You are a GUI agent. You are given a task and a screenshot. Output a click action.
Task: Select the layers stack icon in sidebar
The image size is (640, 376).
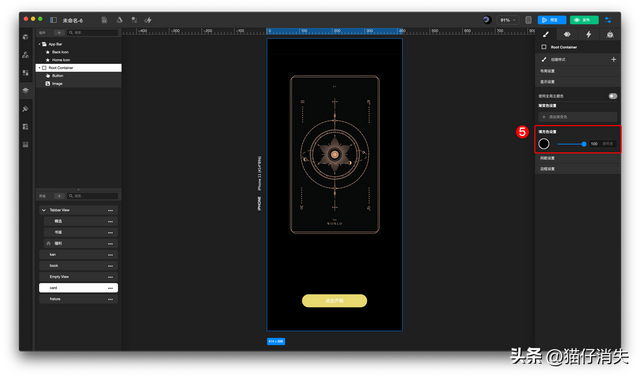tap(25, 90)
